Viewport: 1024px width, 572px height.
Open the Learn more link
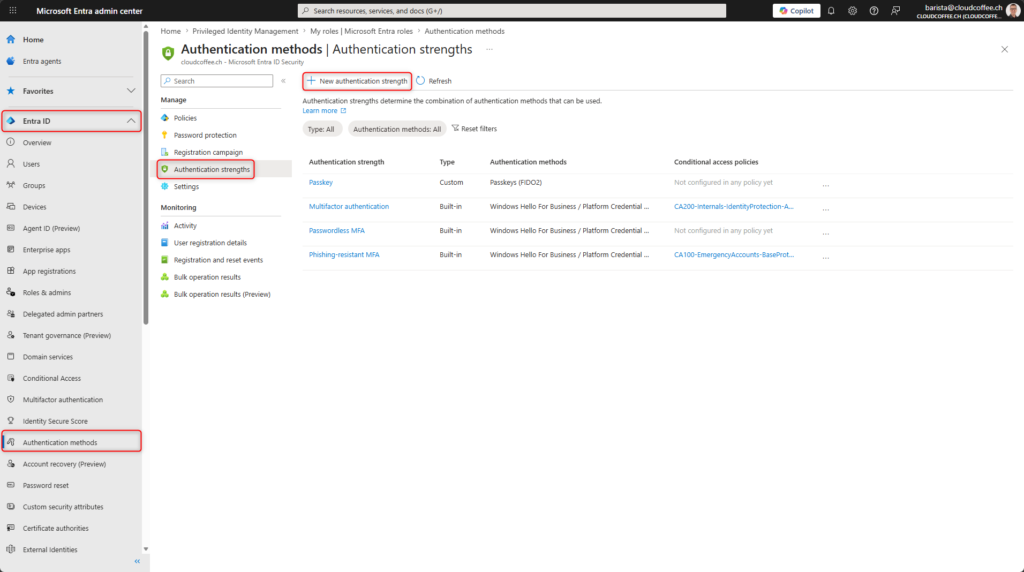(324, 111)
